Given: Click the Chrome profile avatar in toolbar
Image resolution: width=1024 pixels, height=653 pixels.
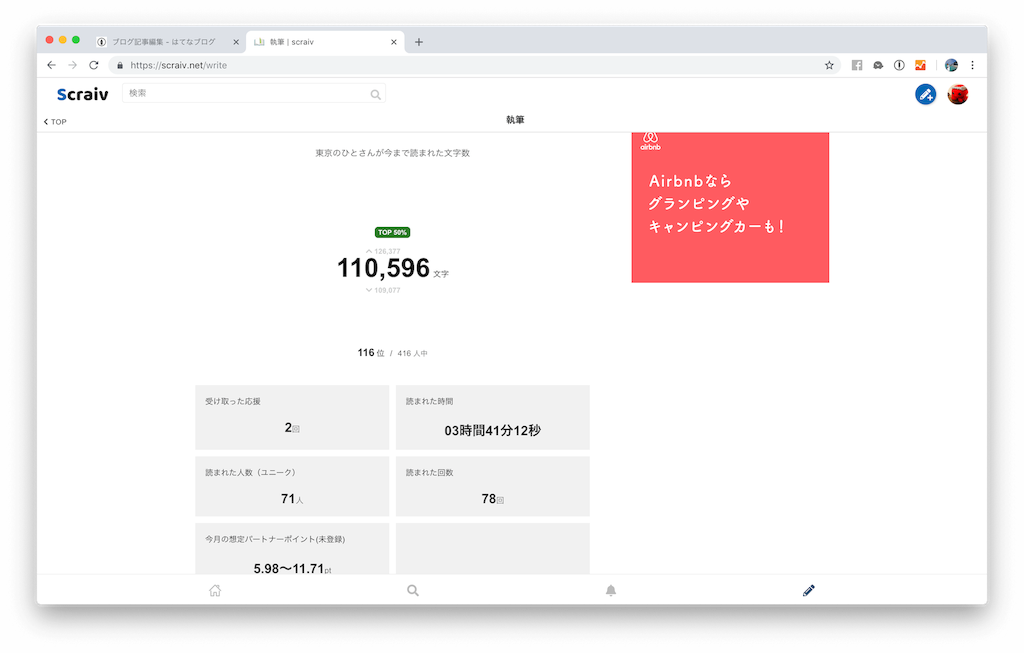Looking at the screenshot, I should coord(951,65).
